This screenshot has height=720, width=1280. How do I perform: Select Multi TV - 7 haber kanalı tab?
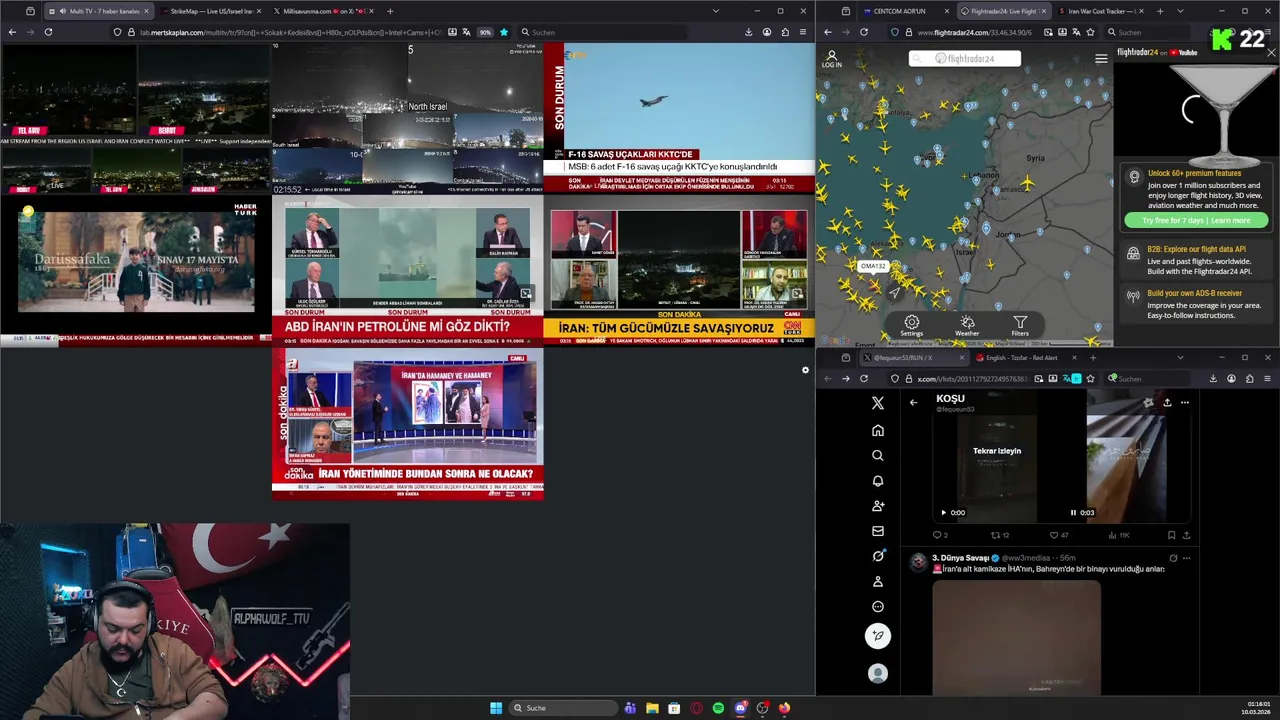point(98,11)
